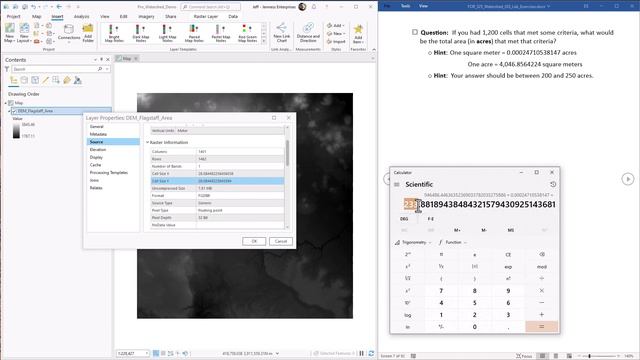Select List By Labeling icon in Contents
This screenshot has width=640, height=360.
pos(67,80)
